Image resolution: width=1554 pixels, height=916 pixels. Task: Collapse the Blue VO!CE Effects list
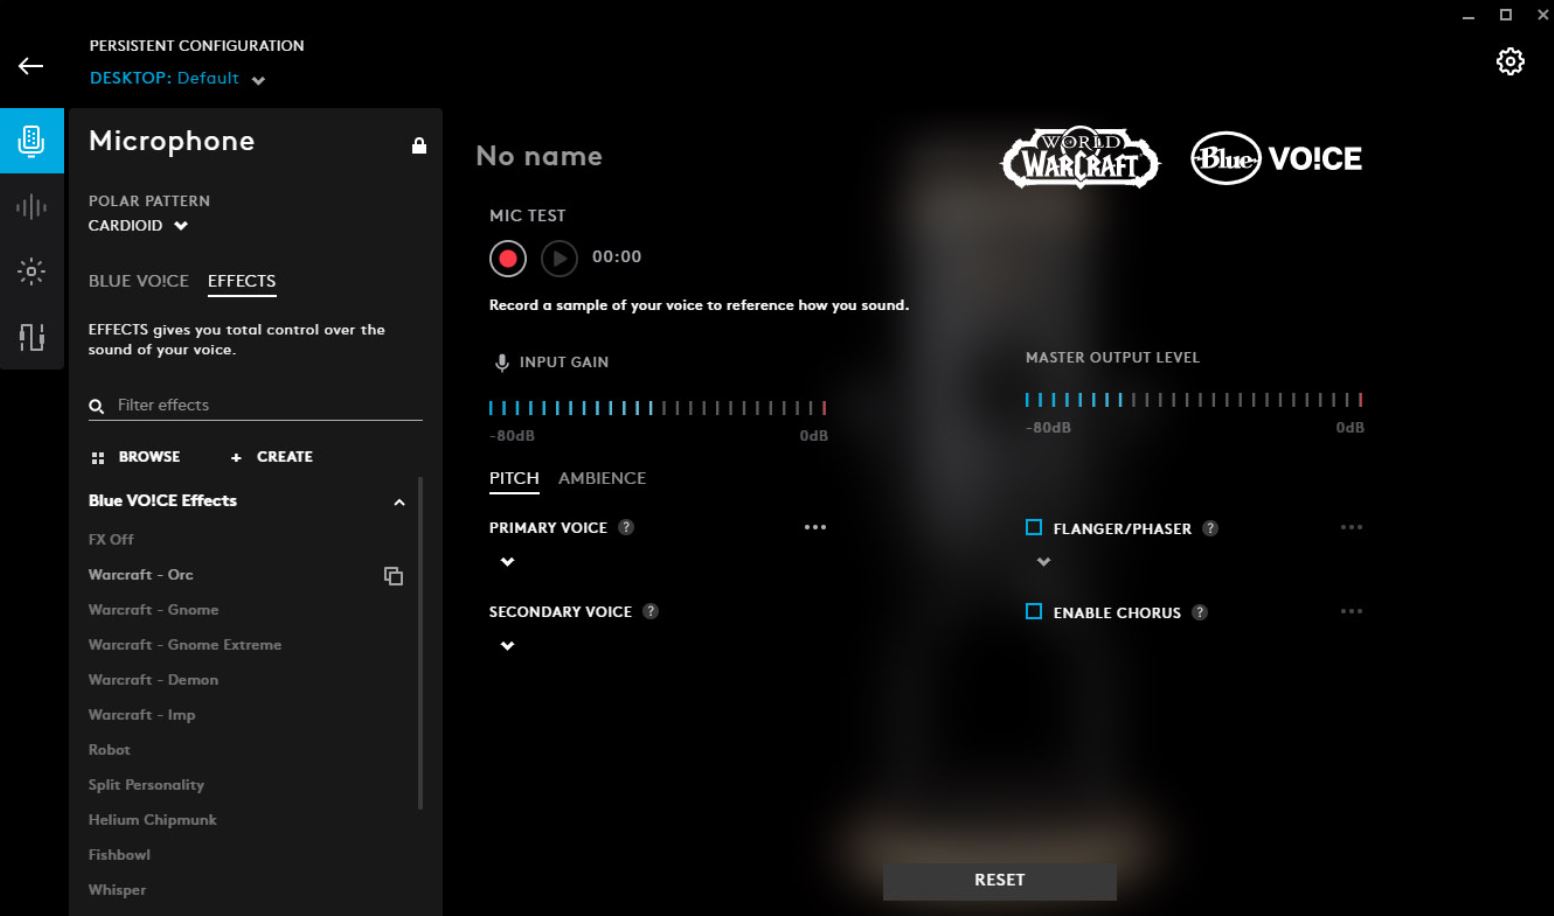click(399, 502)
